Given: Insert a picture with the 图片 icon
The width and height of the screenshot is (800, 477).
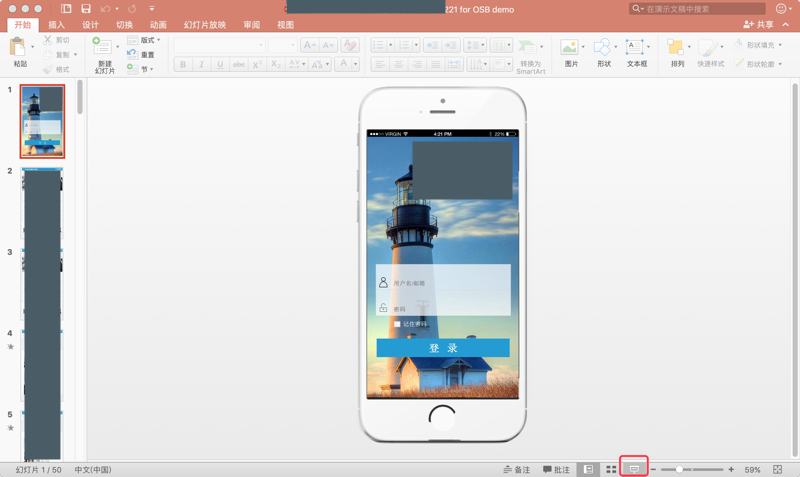Looking at the screenshot, I should 570,48.
